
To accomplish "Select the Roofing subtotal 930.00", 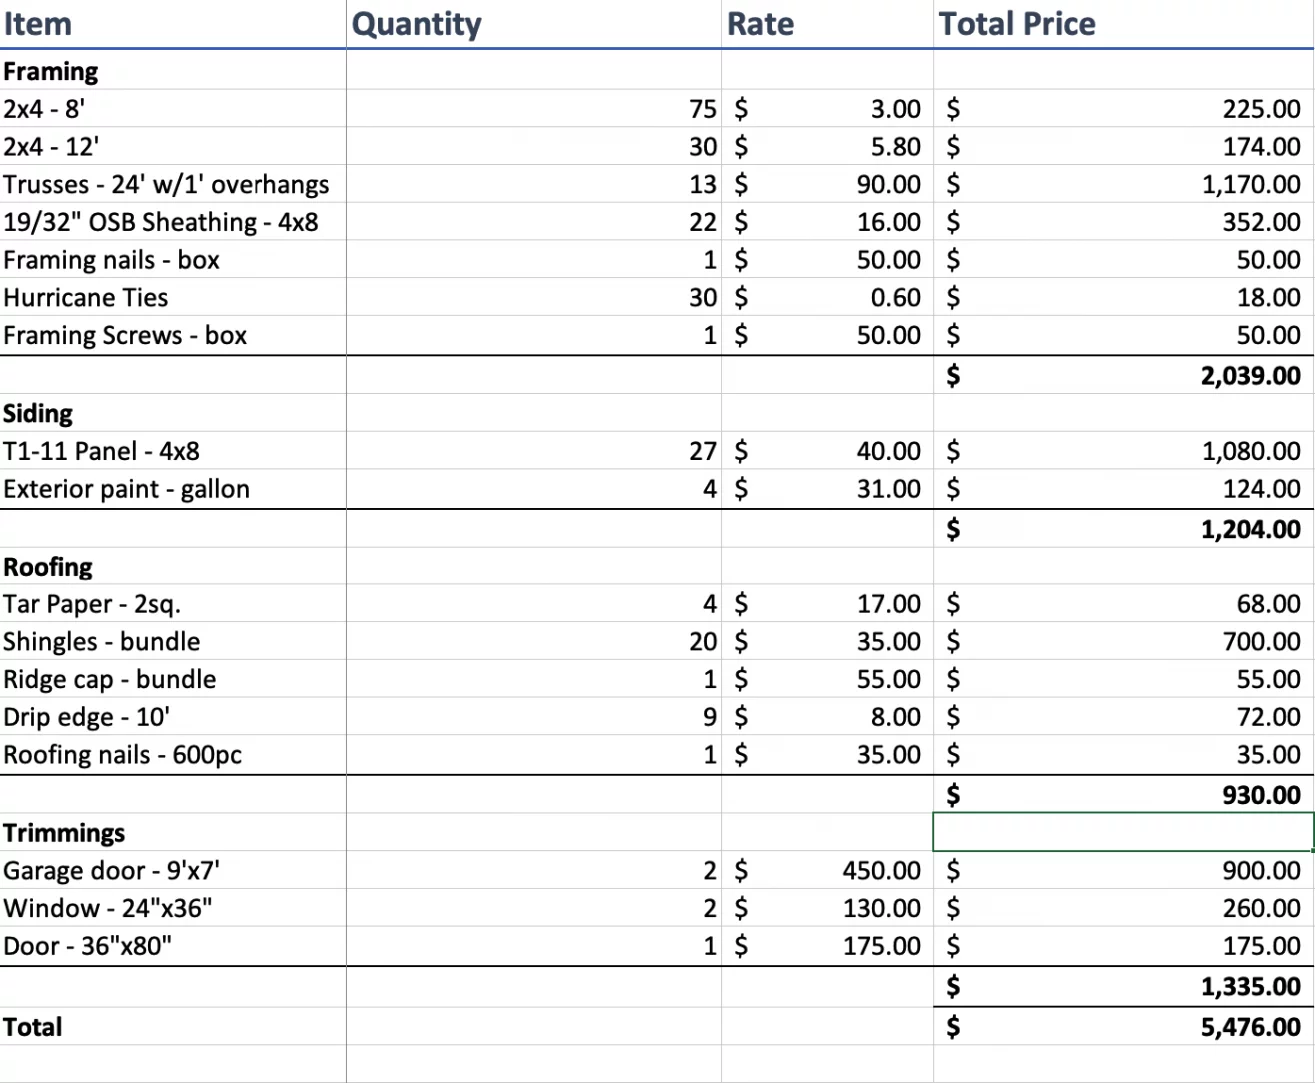I will pyautogui.click(x=1124, y=794).
